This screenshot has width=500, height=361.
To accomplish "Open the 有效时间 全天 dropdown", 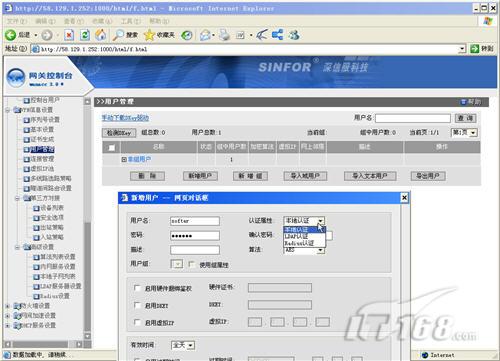I will click(x=183, y=345).
